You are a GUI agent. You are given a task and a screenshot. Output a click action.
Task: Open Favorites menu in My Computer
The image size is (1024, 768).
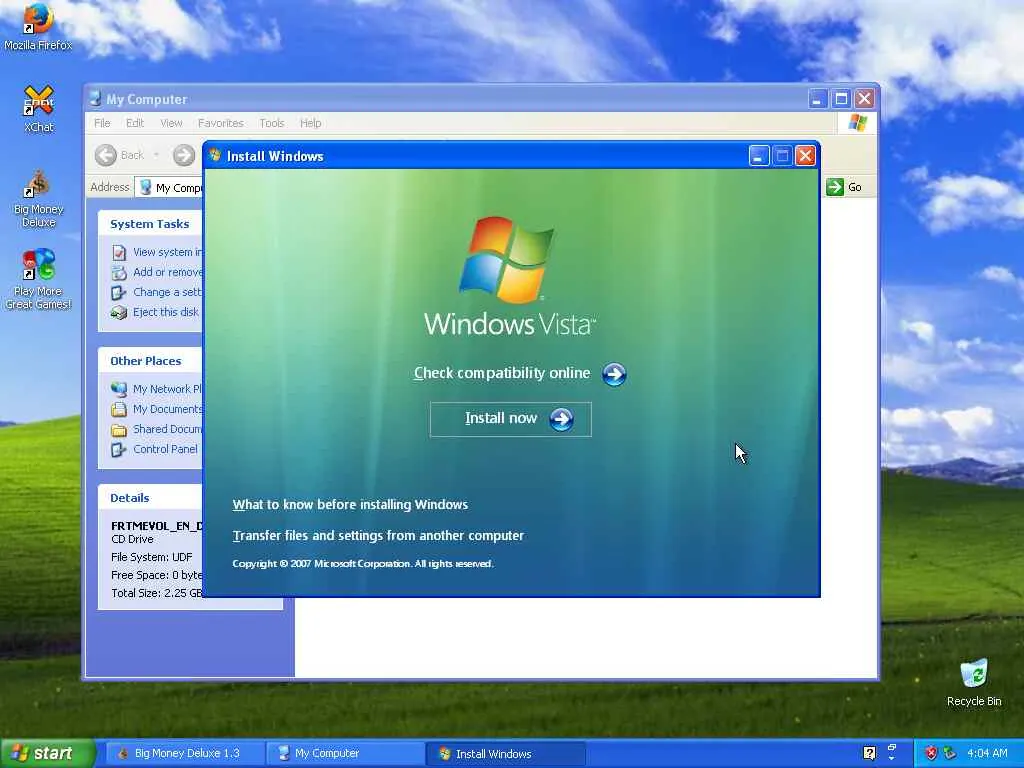coord(221,123)
